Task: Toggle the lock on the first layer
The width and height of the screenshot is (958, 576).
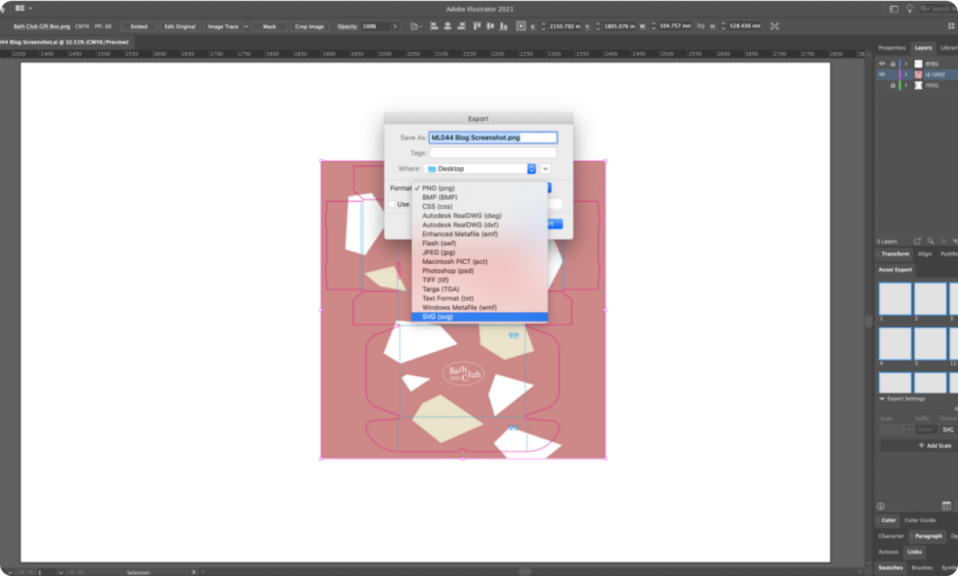Action: (x=893, y=64)
